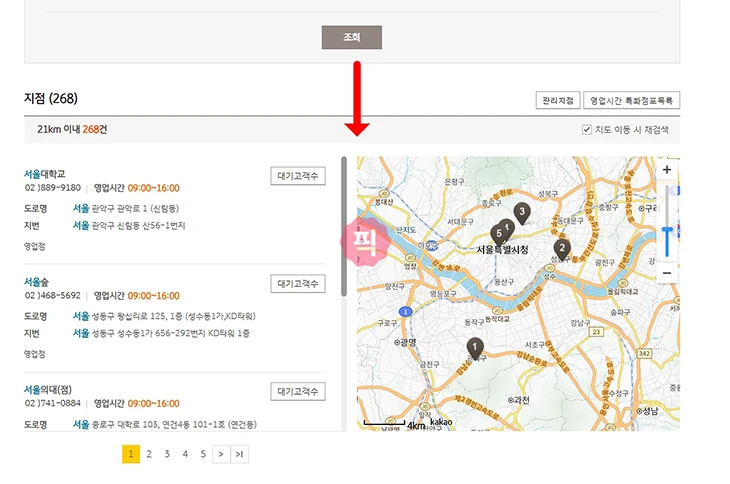This screenshot has height=484, width=730.
Task: Click route 342 shield on the map
Action: click(644, 354)
